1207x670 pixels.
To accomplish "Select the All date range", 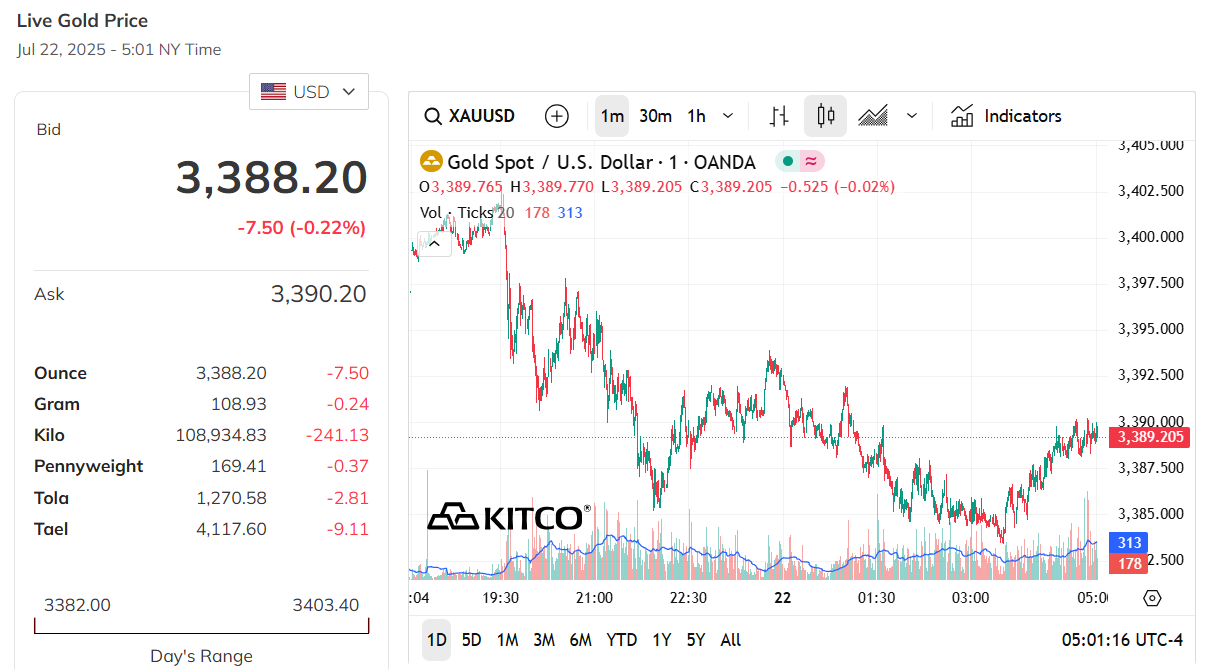I will click(731, 640).
